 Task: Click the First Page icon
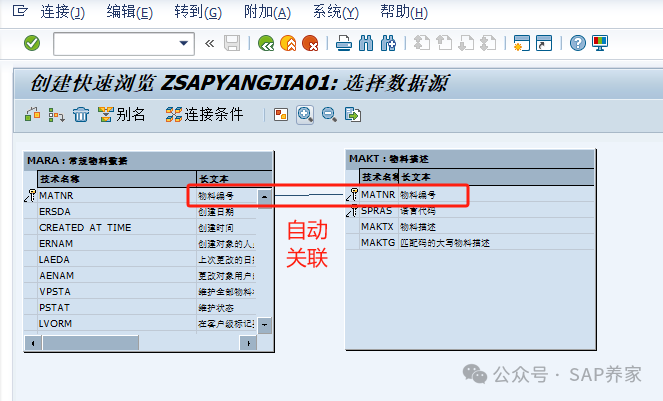coord(422,43)
